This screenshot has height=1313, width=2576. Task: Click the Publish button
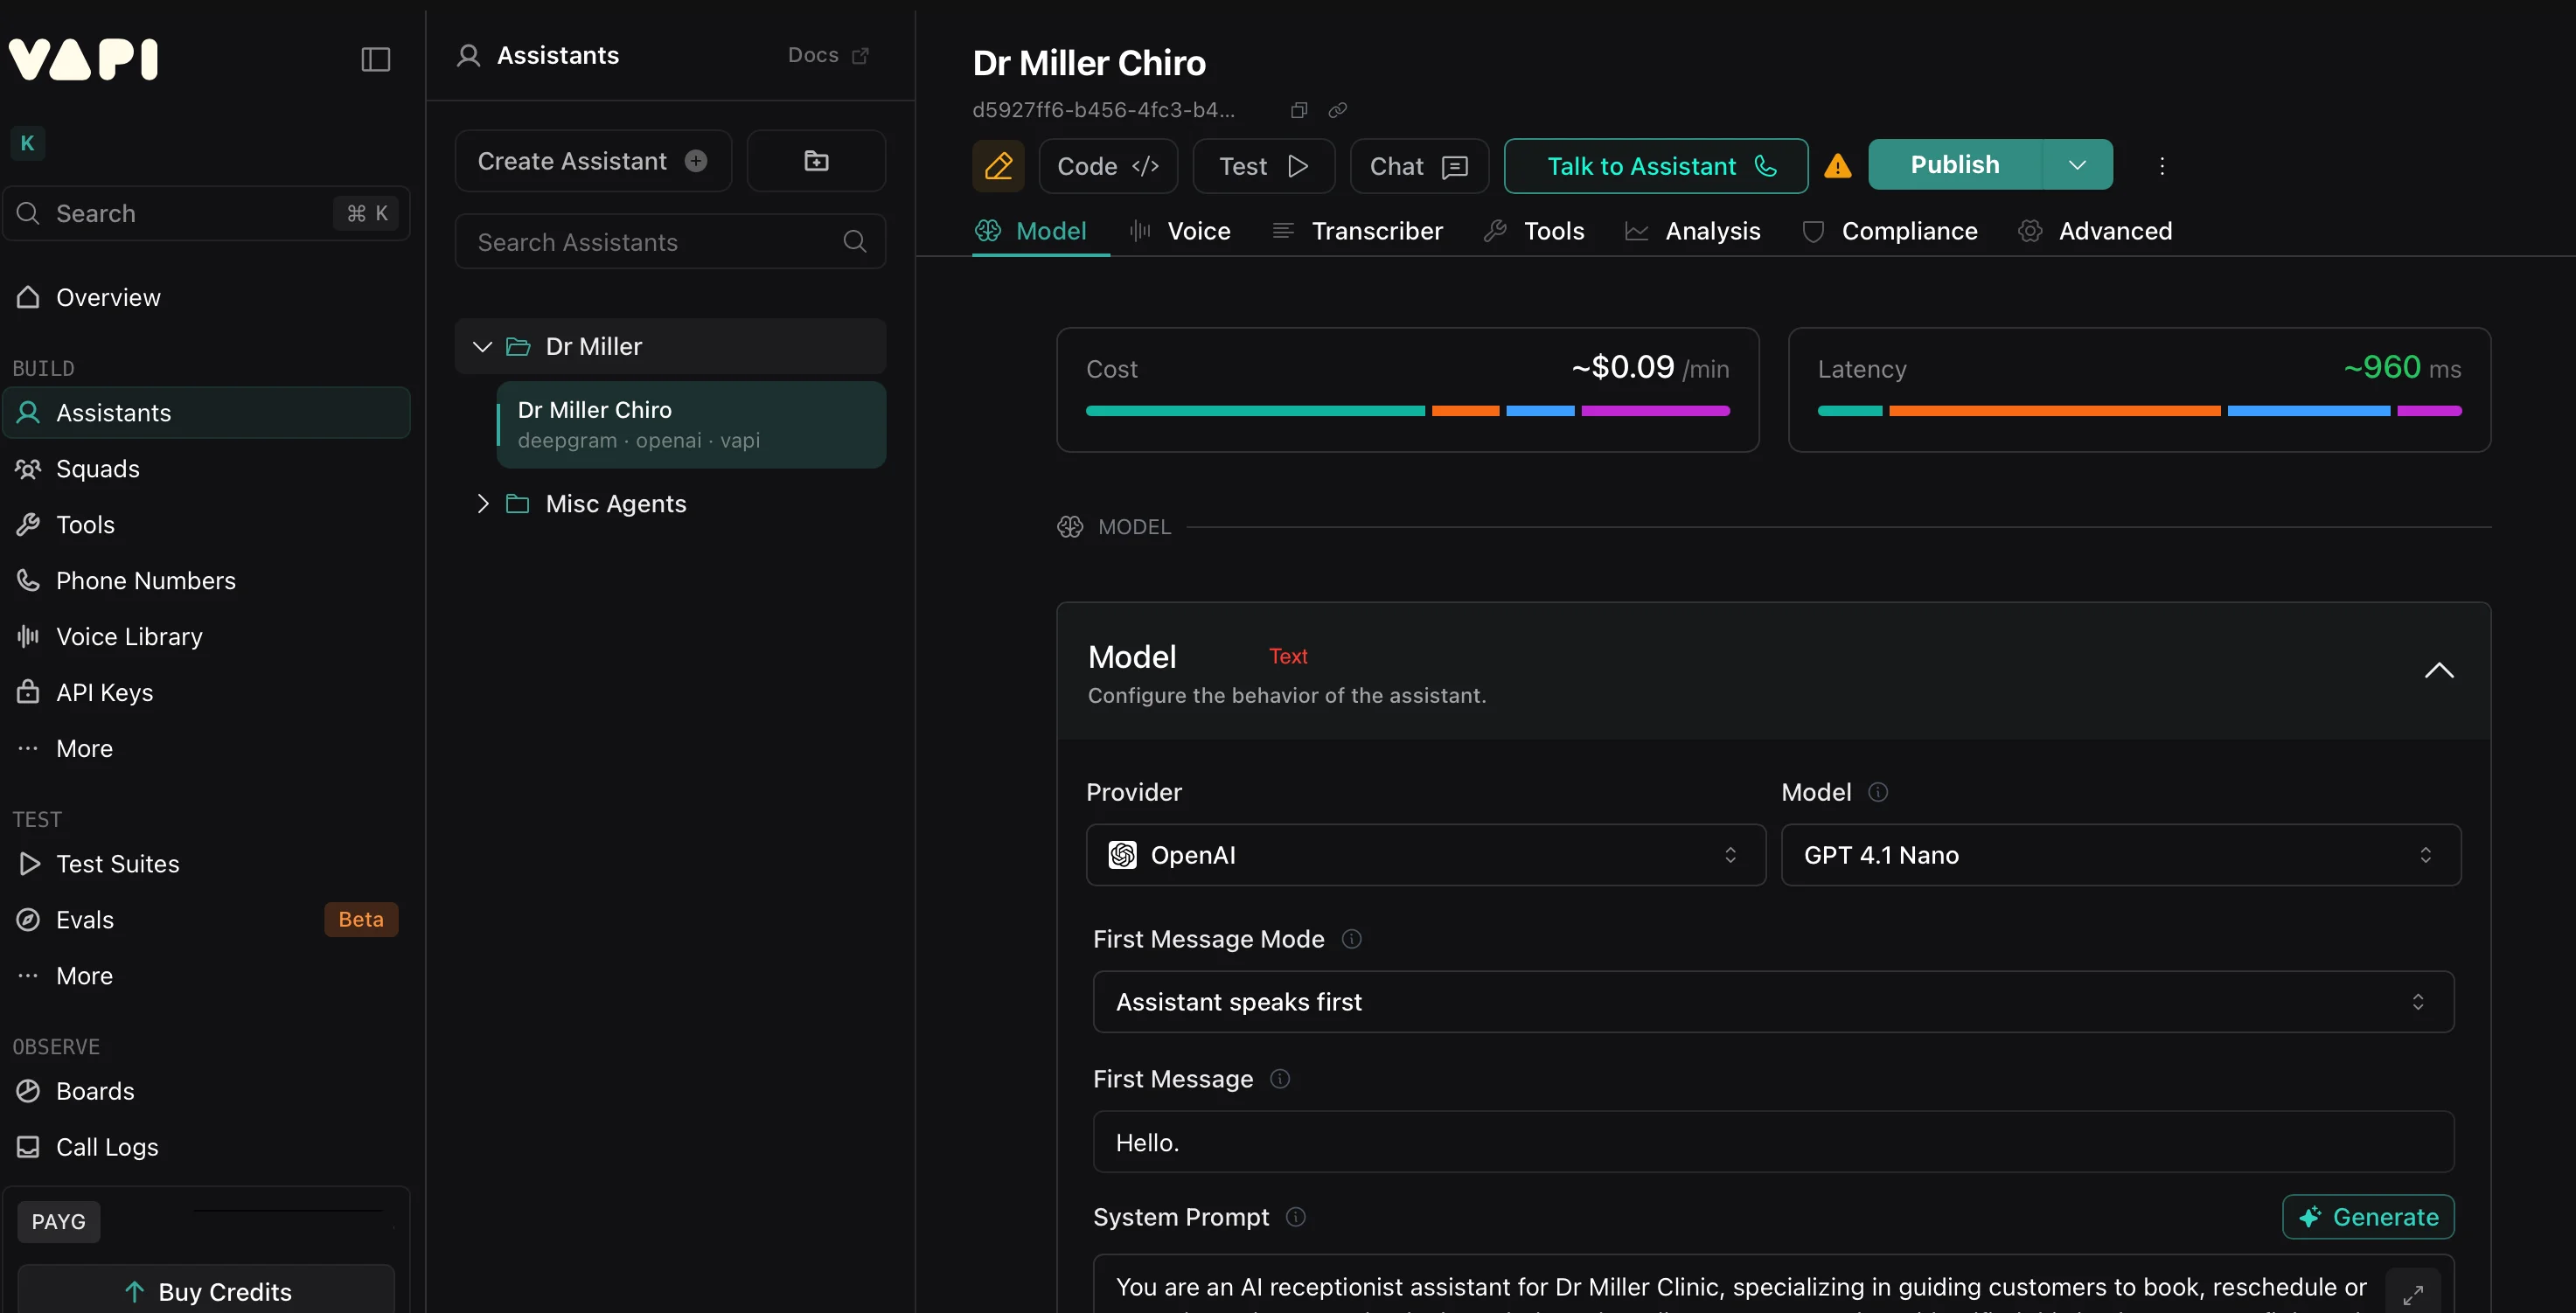point(1954,165)
